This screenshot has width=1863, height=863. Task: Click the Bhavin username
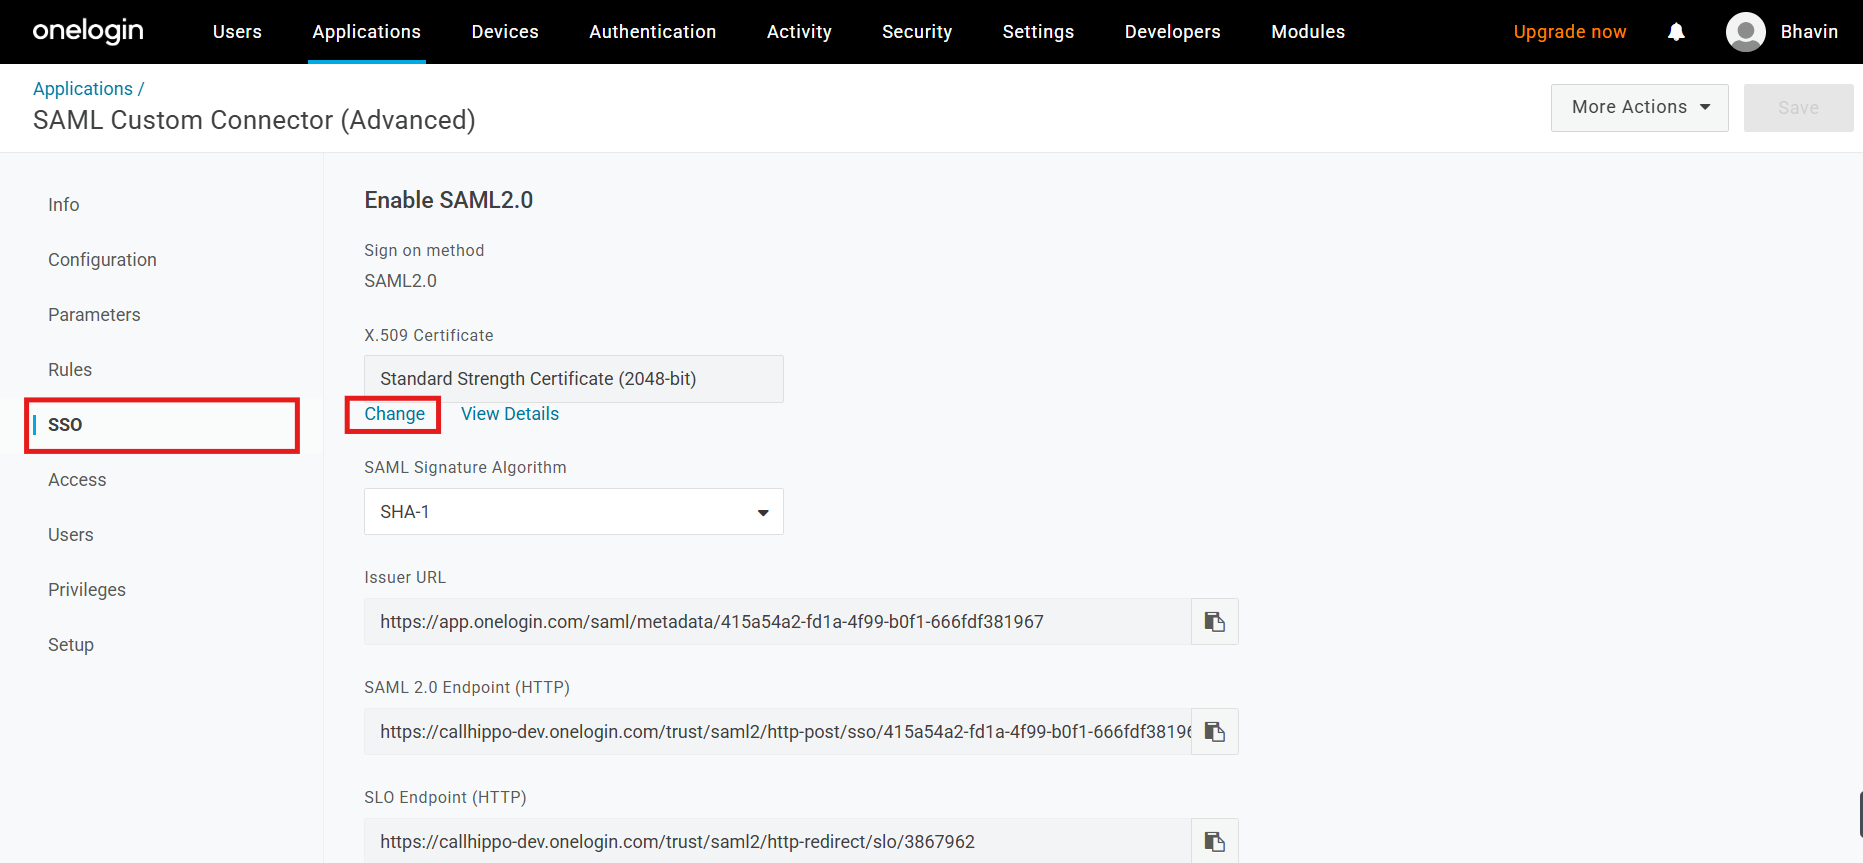tap(1809, 32)
